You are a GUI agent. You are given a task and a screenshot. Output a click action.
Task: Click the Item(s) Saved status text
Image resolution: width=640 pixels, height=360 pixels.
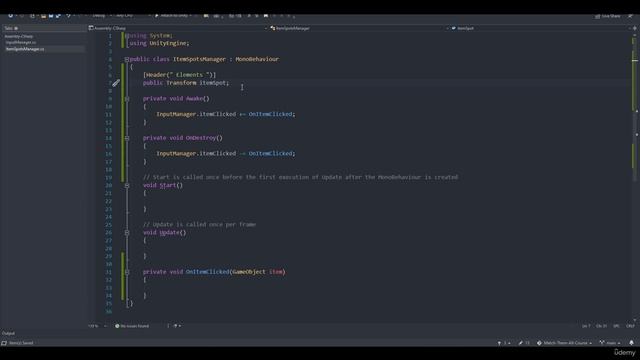pyautogui.click(x=21, y=343)
